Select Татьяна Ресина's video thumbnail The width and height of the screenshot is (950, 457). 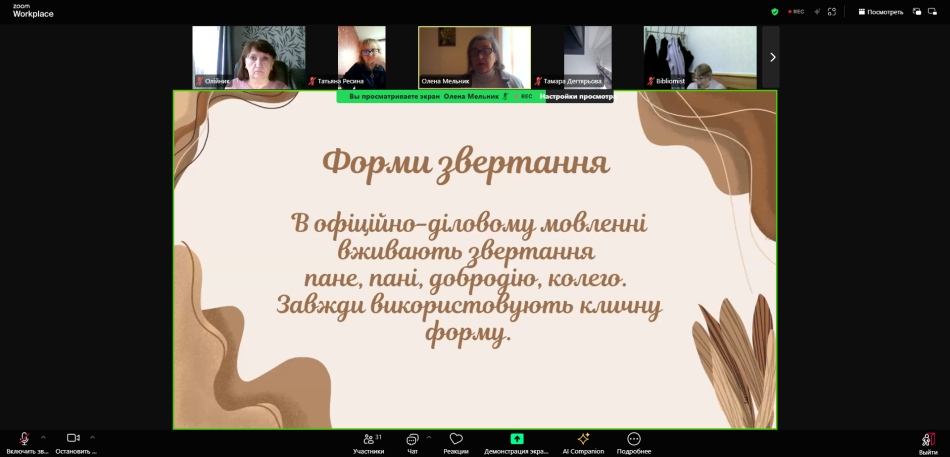[361, 57]
